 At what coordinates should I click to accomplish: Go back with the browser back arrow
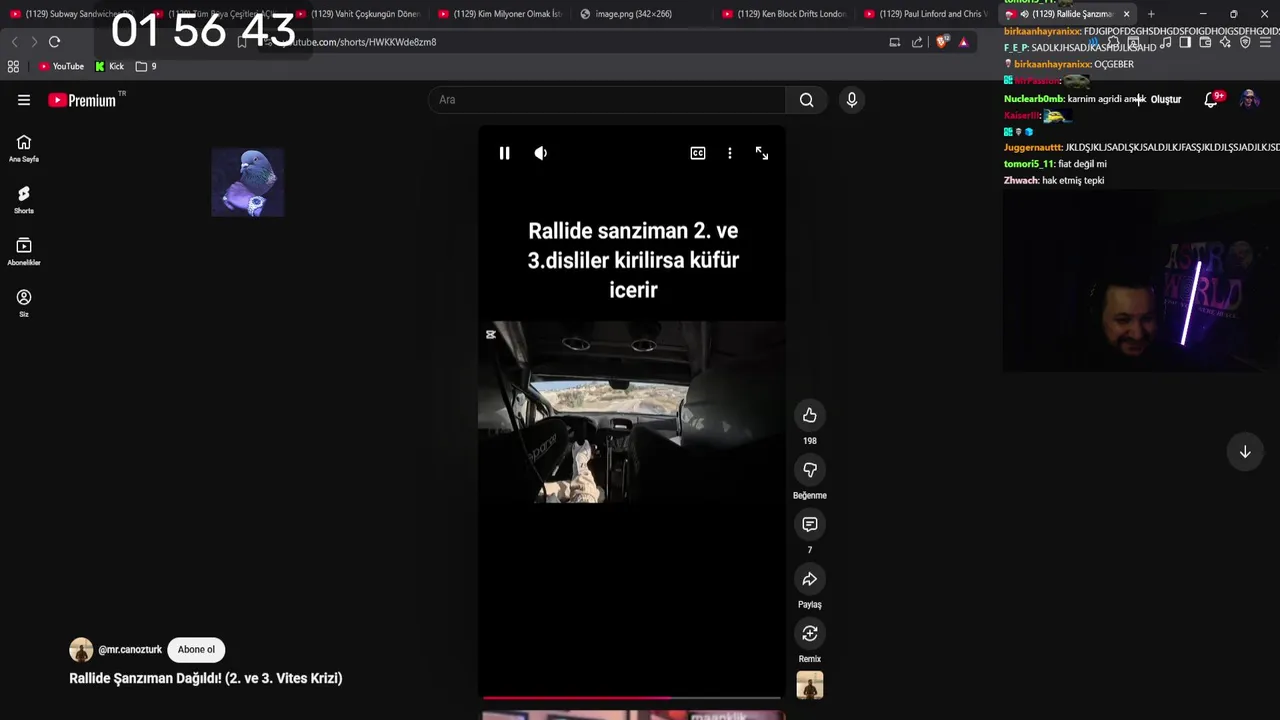[x=14, y=42]
